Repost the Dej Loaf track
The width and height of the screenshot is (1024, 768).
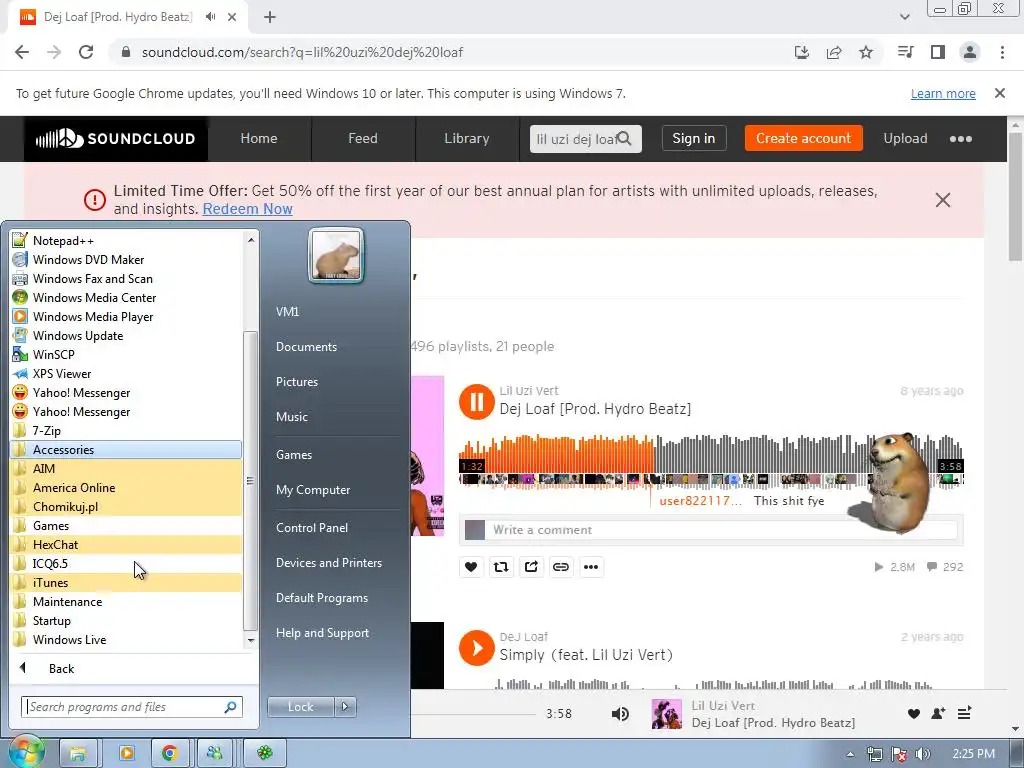[501, 567]
